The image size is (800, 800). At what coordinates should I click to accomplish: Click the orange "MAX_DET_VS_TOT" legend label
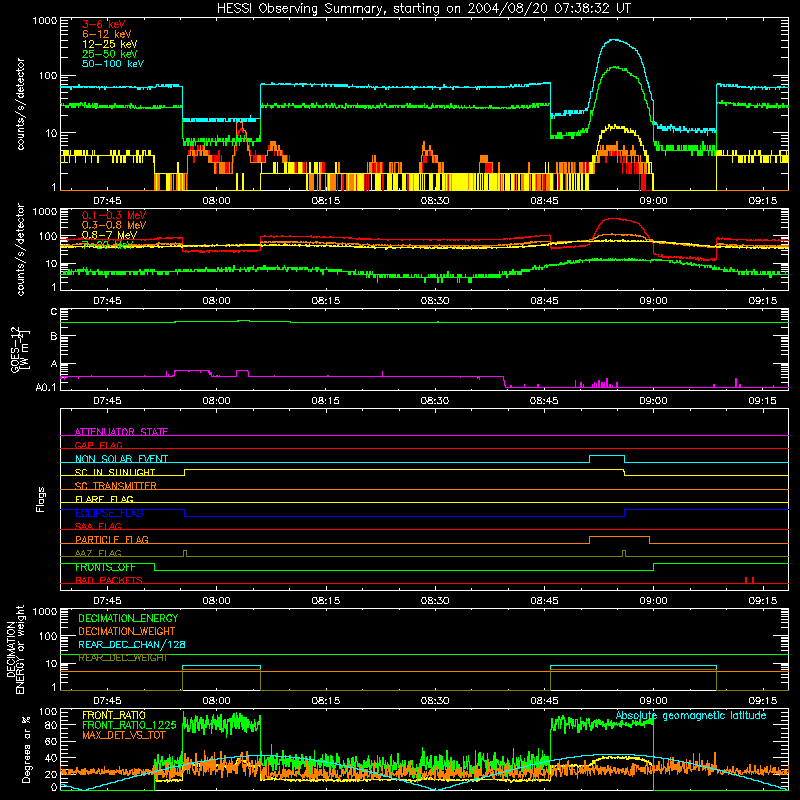click(124, 735)
